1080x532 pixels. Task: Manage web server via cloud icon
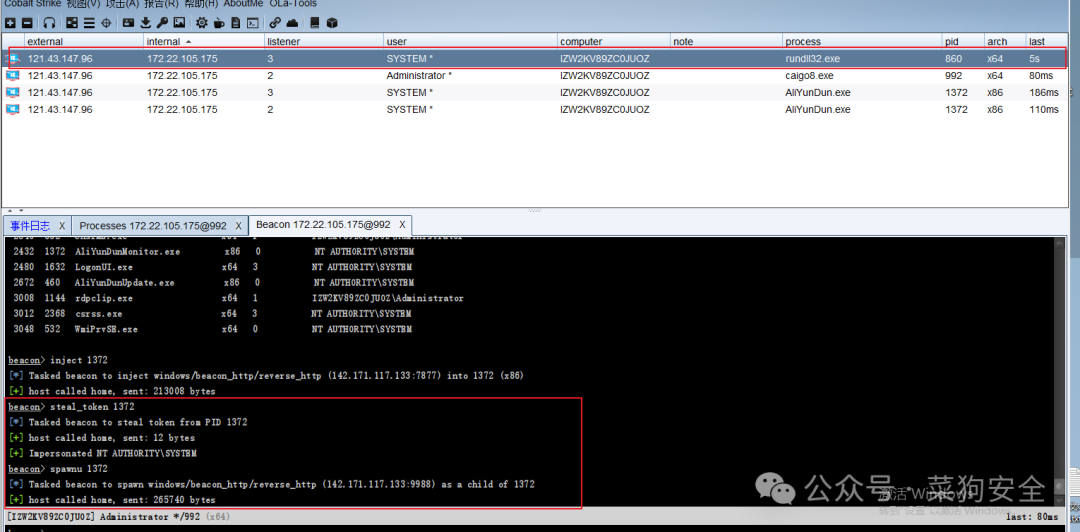(x=292, y=23)
